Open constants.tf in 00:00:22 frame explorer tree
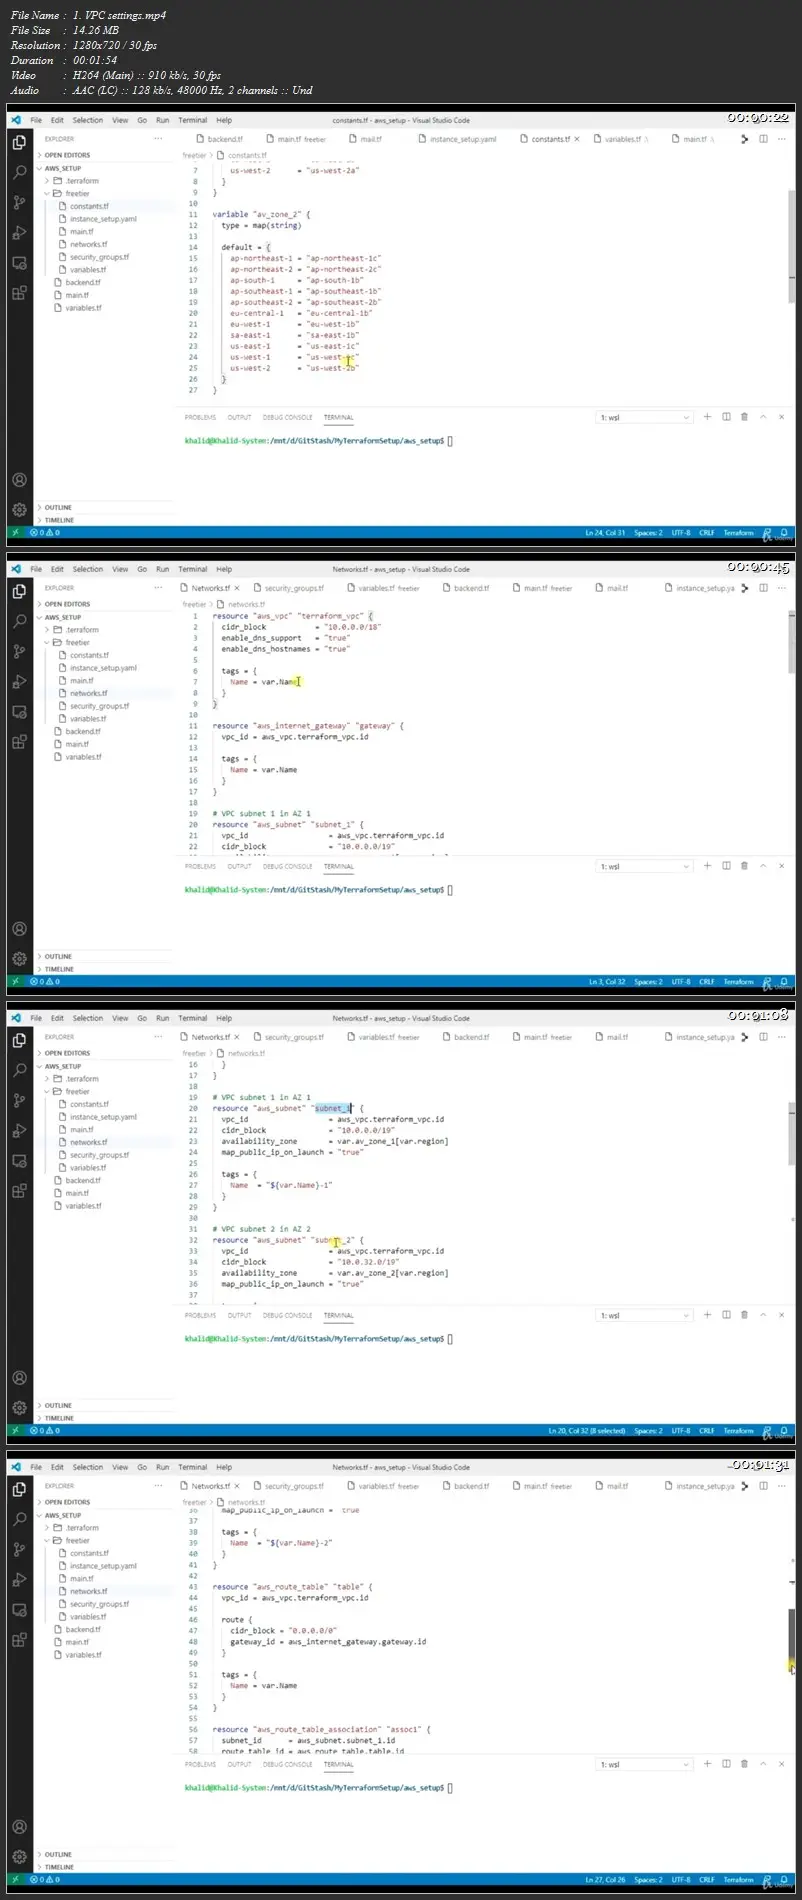Screen dimensions: 802x1900 coord(89,206)
